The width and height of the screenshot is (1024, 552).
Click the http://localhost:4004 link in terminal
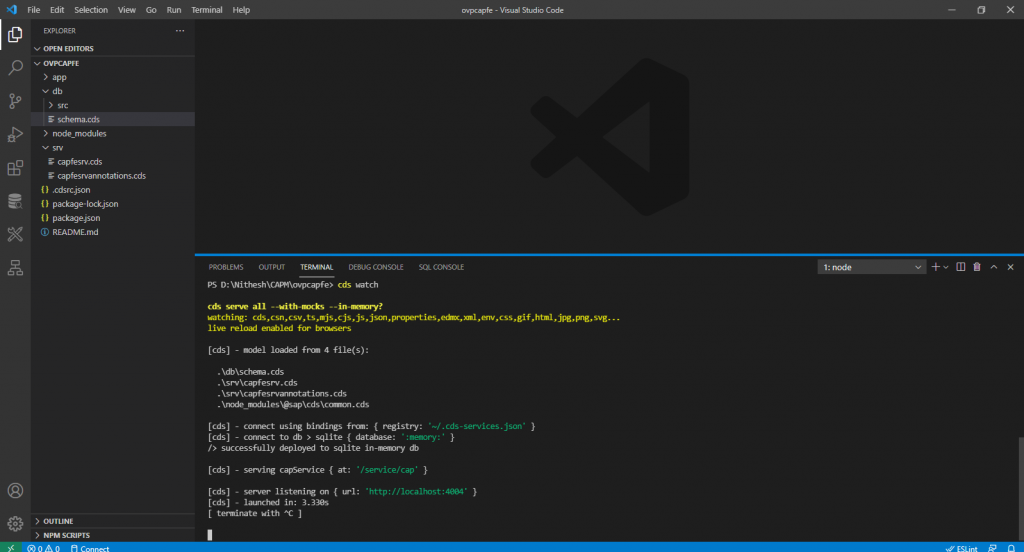coord(418,491)
